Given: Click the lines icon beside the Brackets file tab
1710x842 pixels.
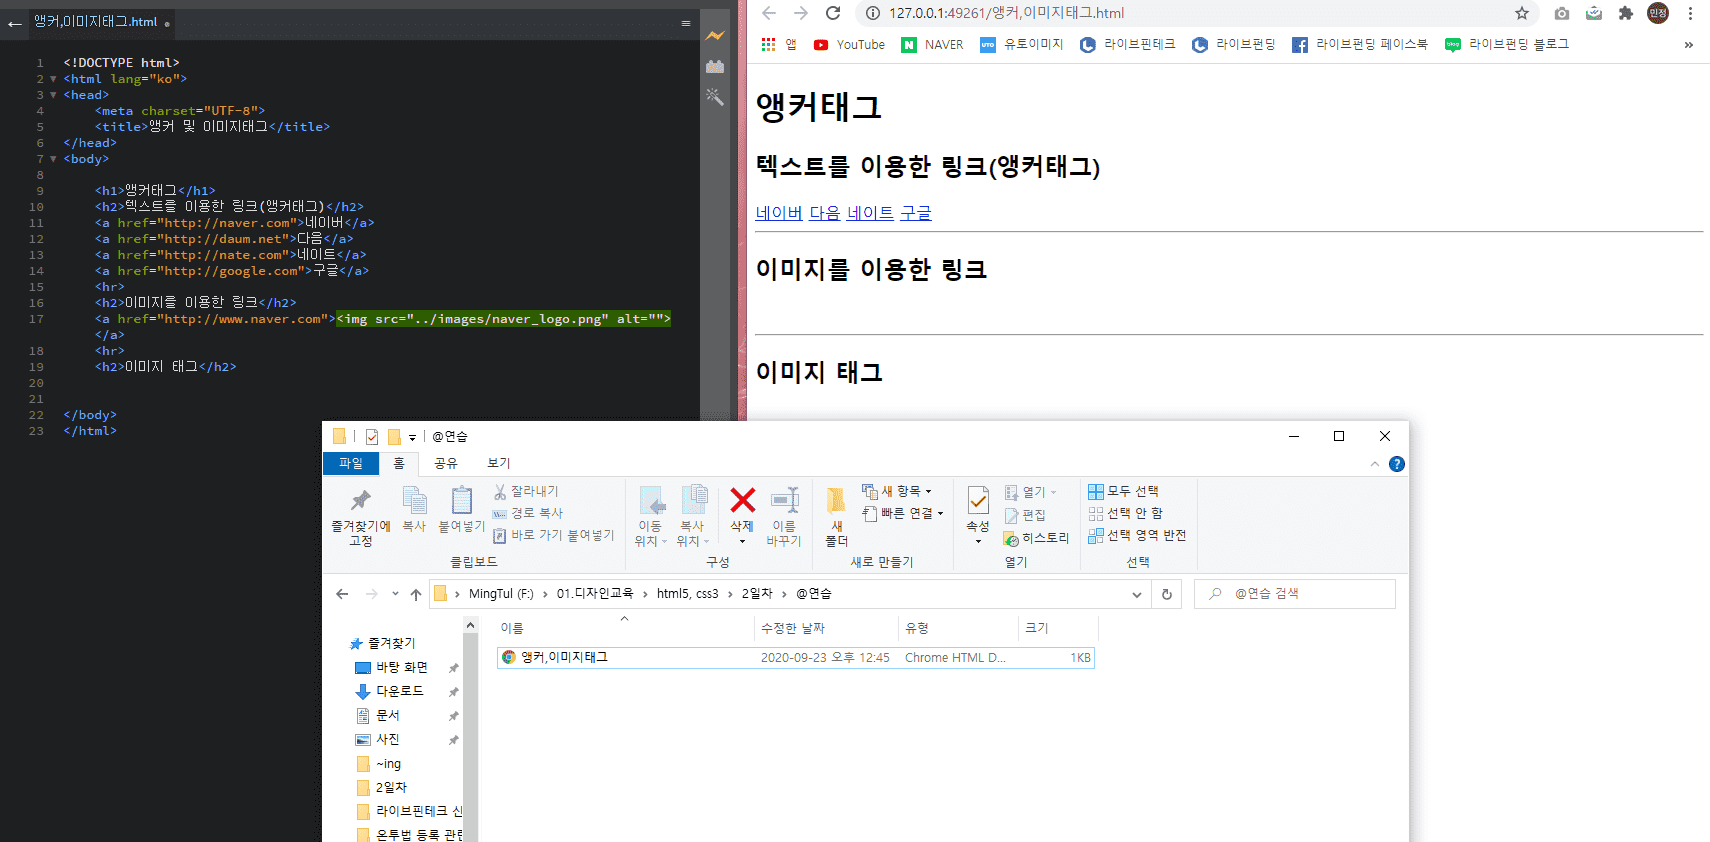Looking at the screenshot, I should 686,23.
